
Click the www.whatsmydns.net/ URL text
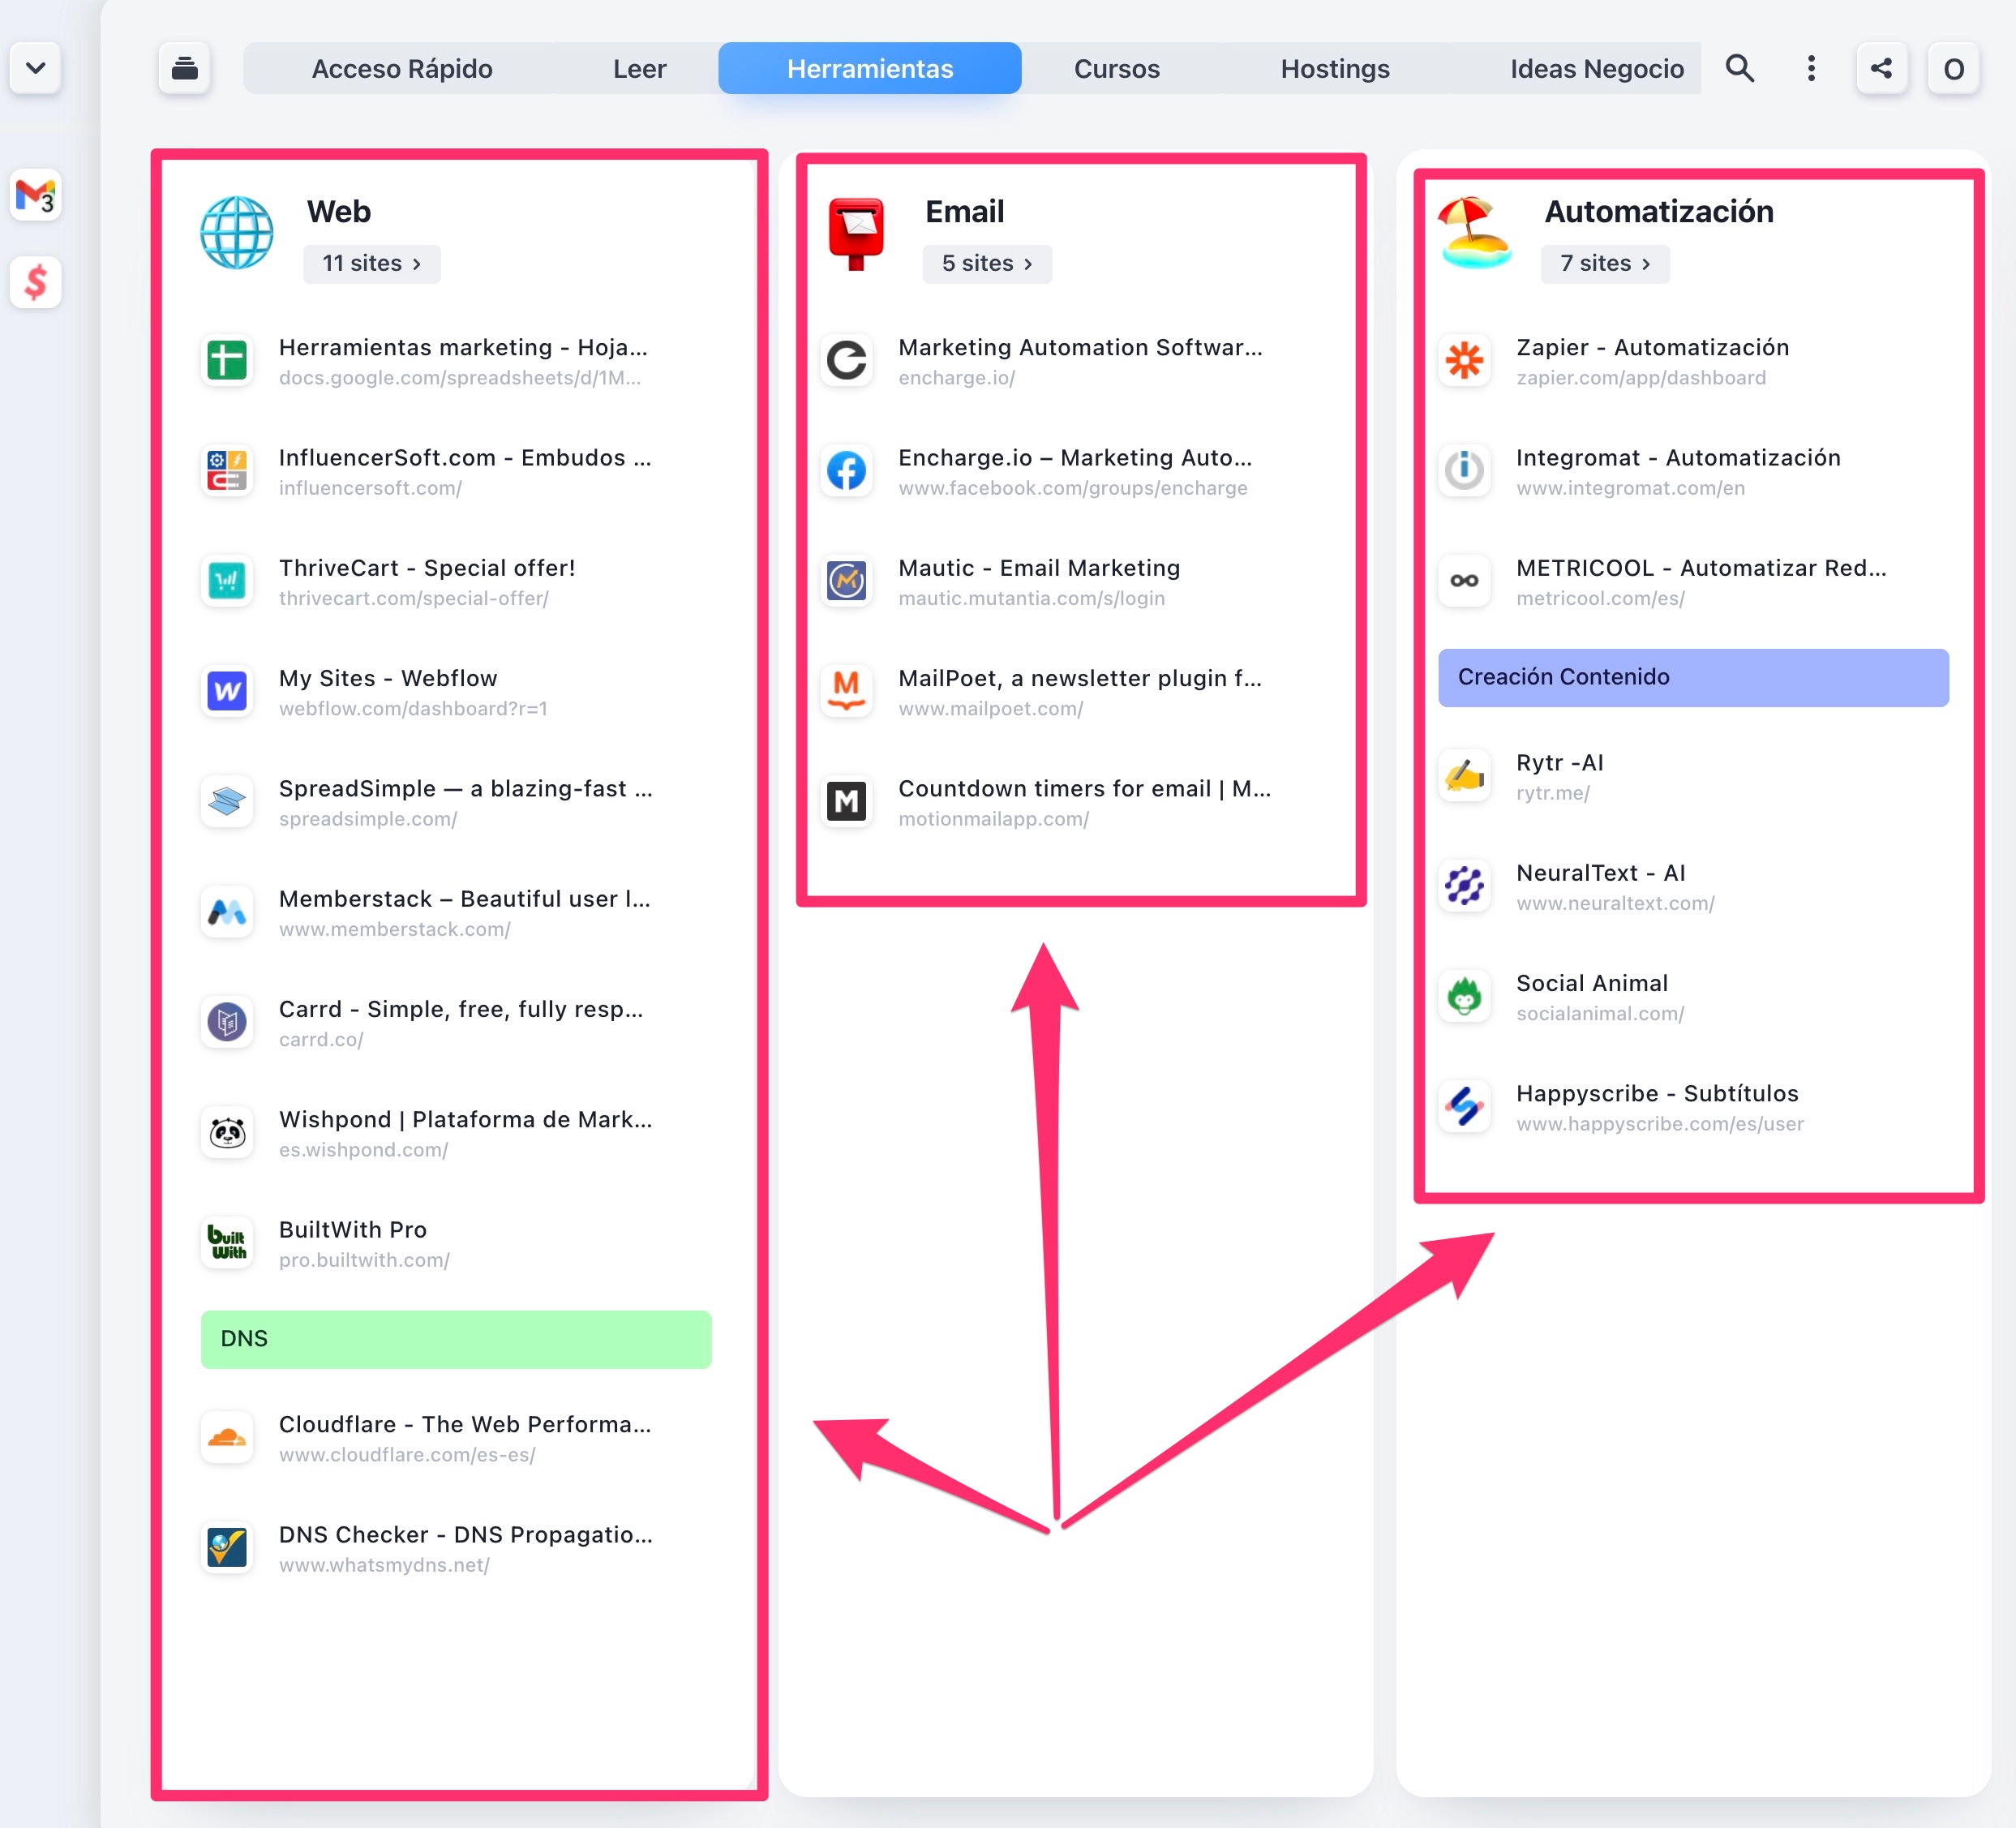tap(384, 1565)
